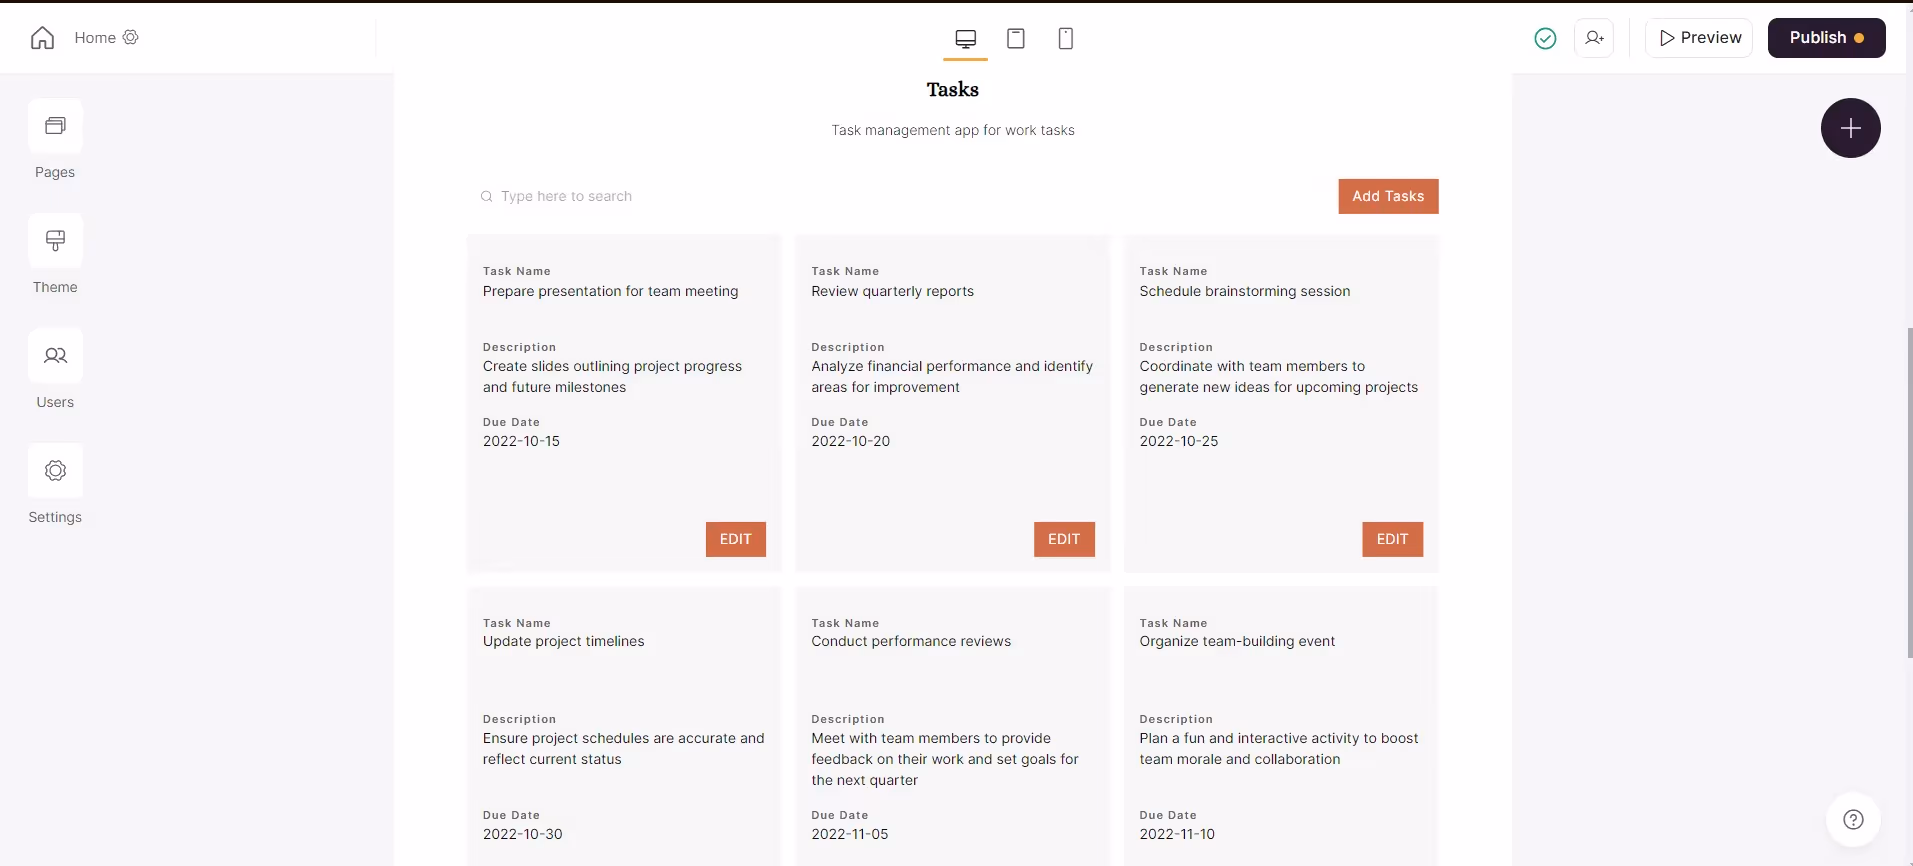Click the 'Home' page name label

click(95, 38)
